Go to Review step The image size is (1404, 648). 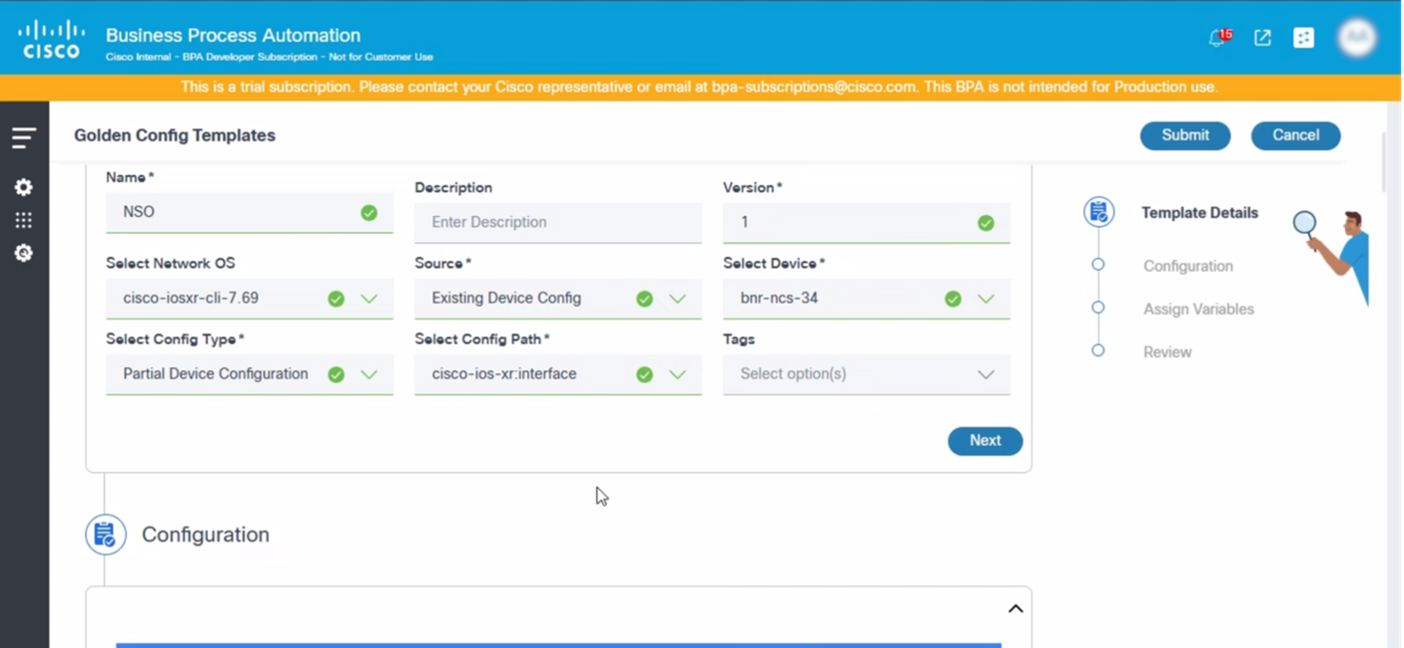pos(1167,352)
